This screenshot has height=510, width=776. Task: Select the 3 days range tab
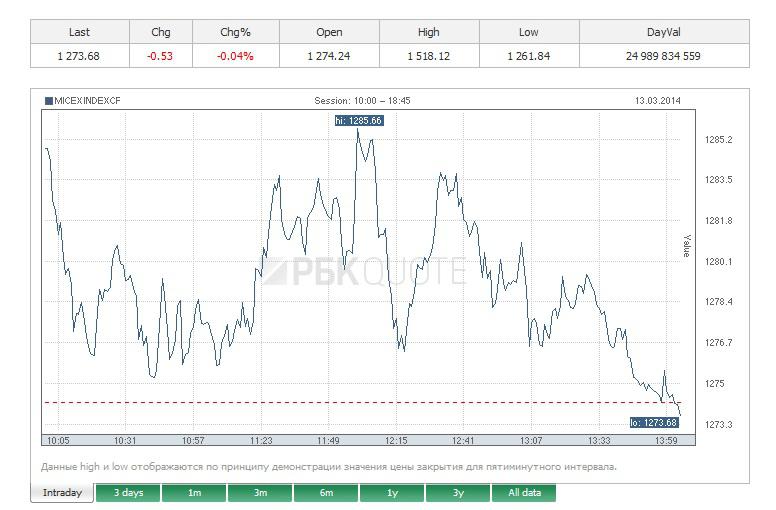coord(128,493)
